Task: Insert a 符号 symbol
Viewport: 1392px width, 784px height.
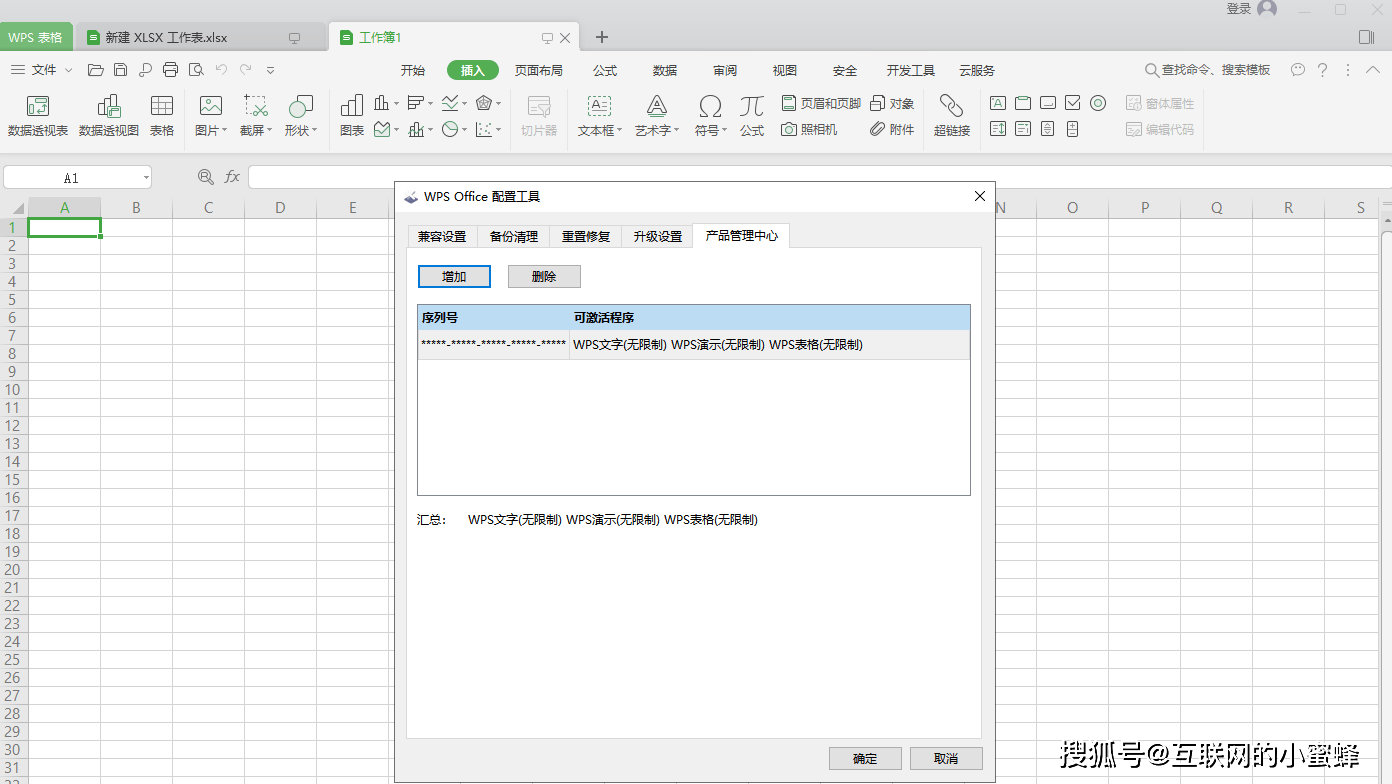Action: [711, 116]
